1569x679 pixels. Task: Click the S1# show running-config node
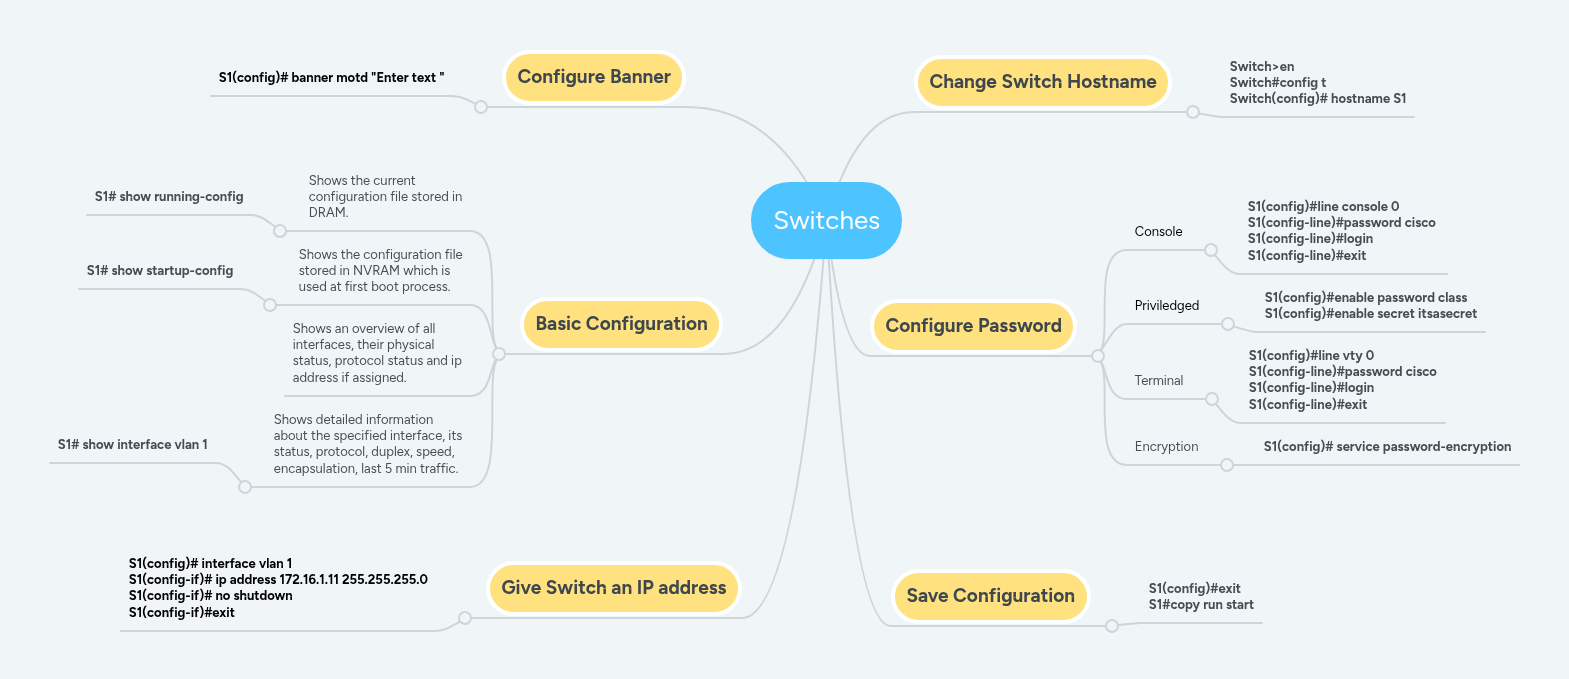(x=169, y=197)
